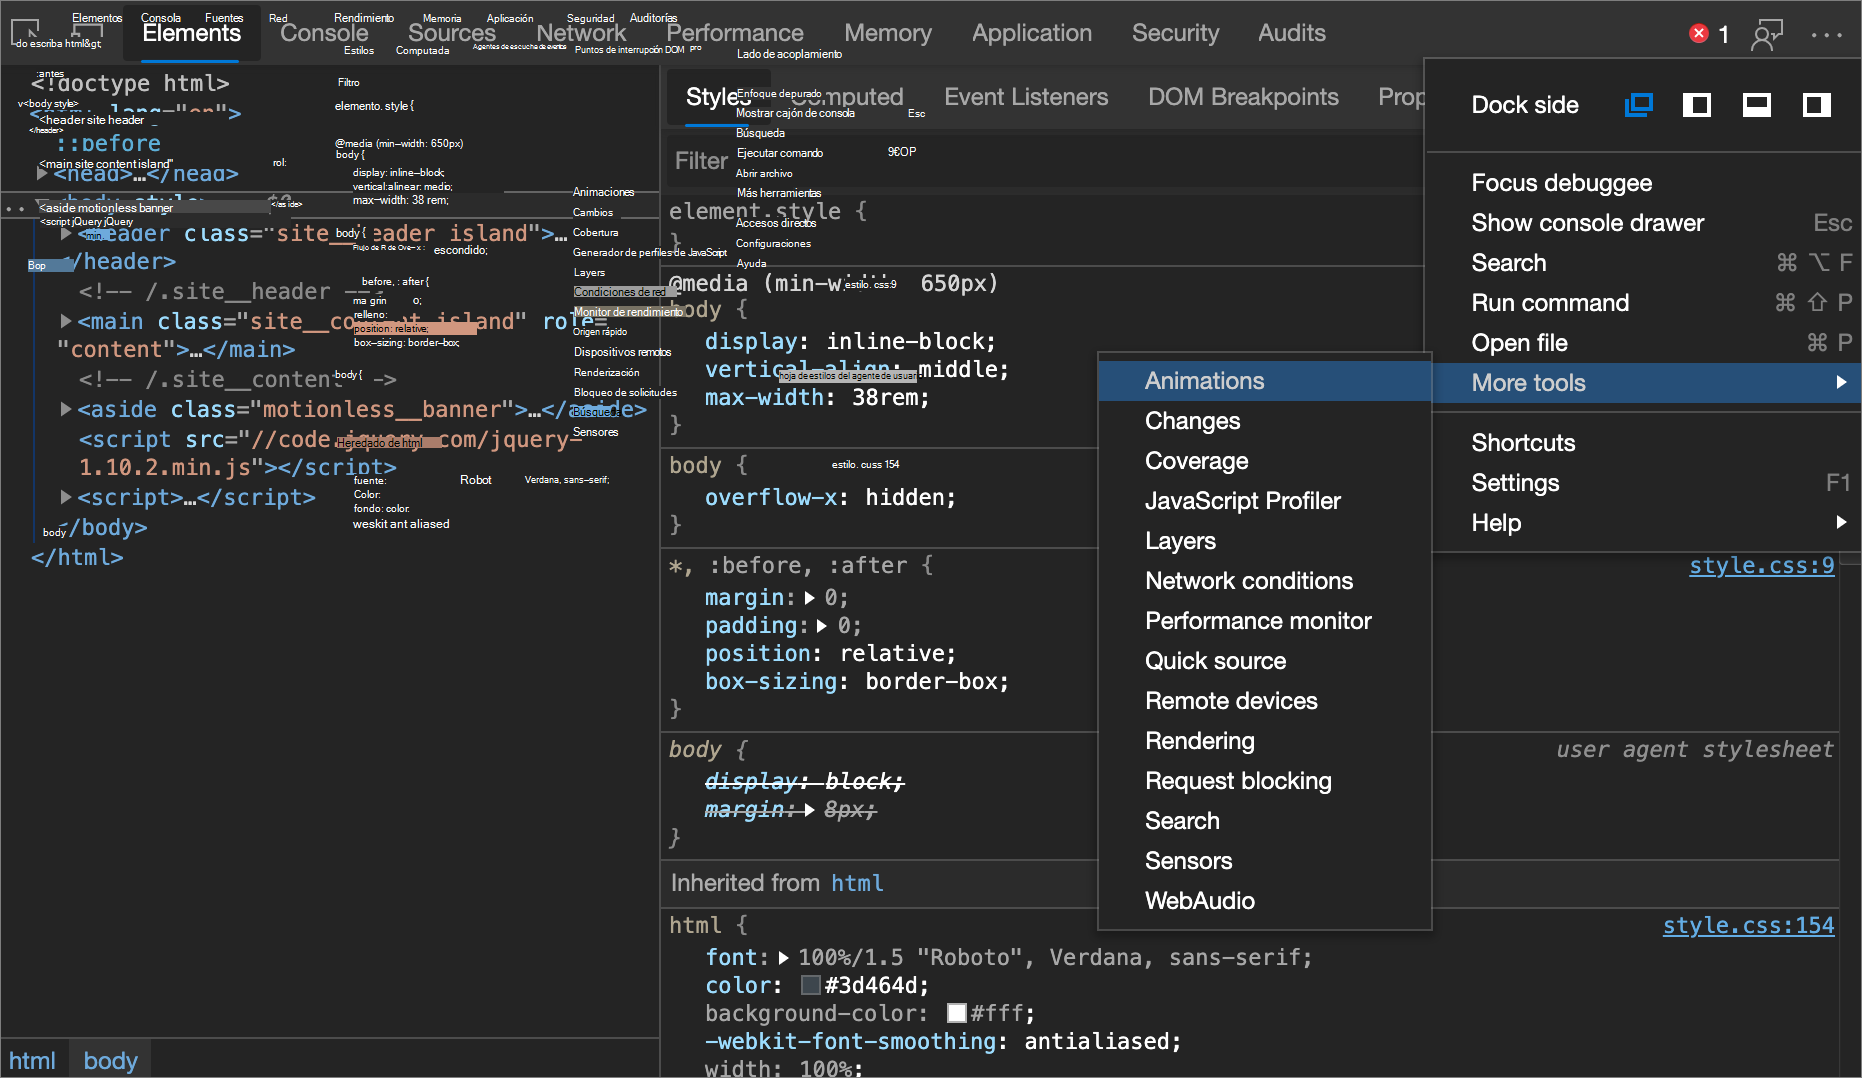The width and height of the screenshot is (1862, 1078).
Task: Choose the dock to left icon
Action: [x=1697, y=105]
